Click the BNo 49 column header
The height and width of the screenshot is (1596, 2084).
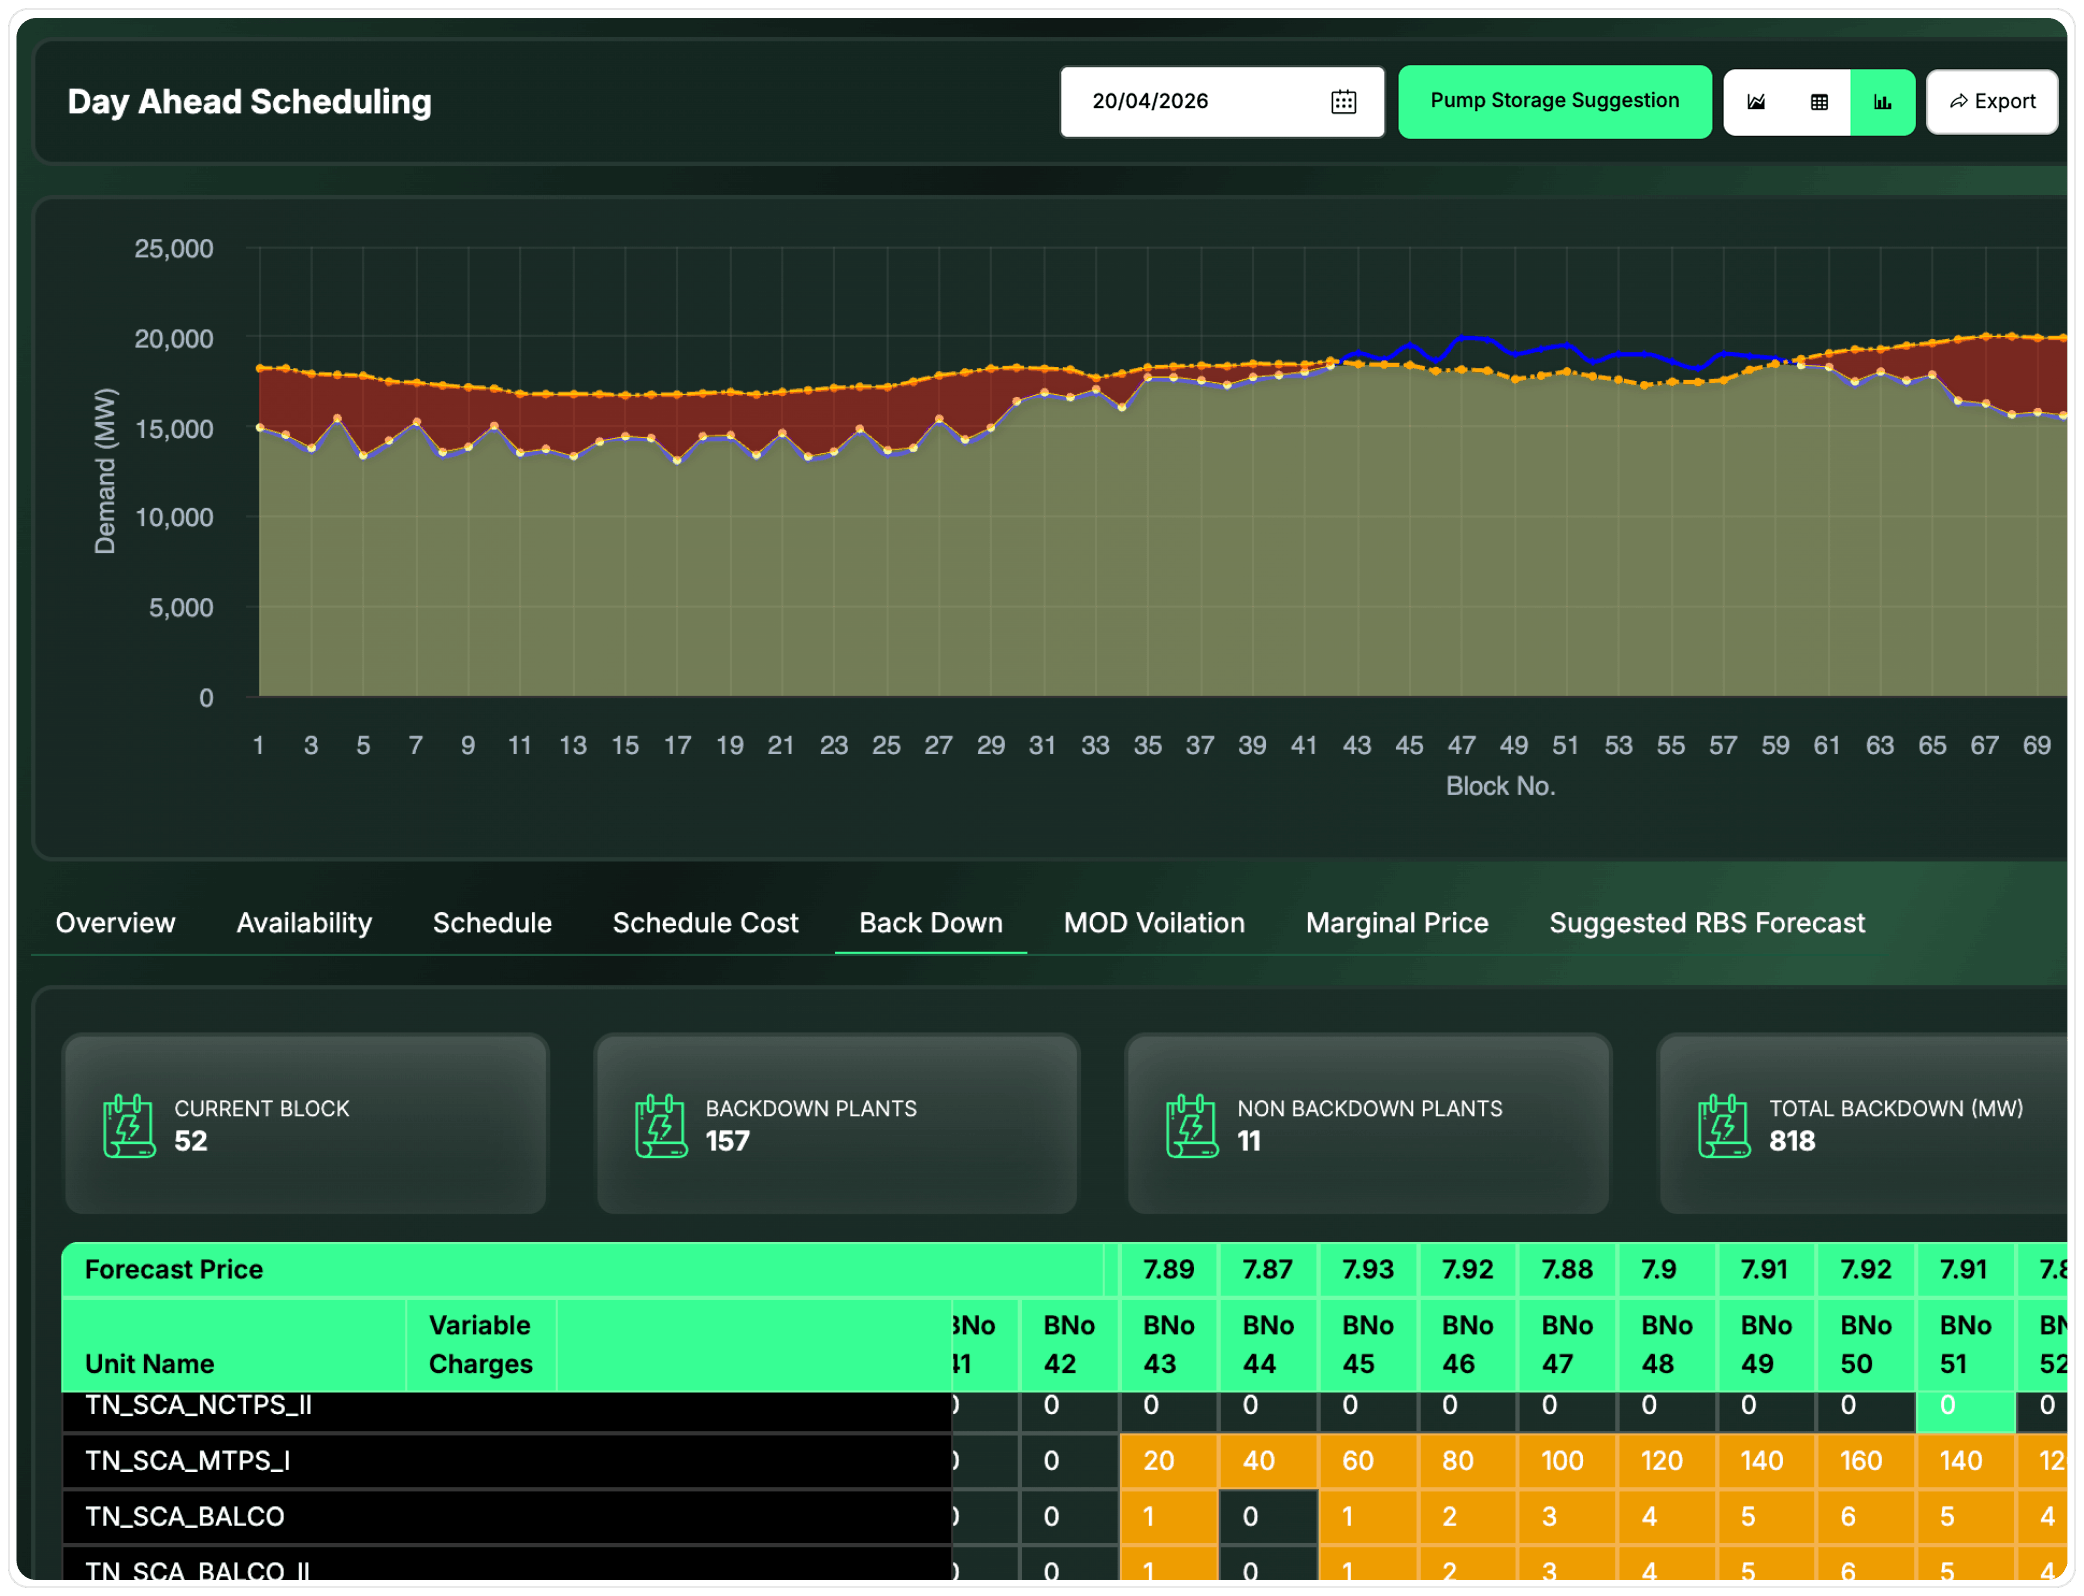(1766, 1344)
